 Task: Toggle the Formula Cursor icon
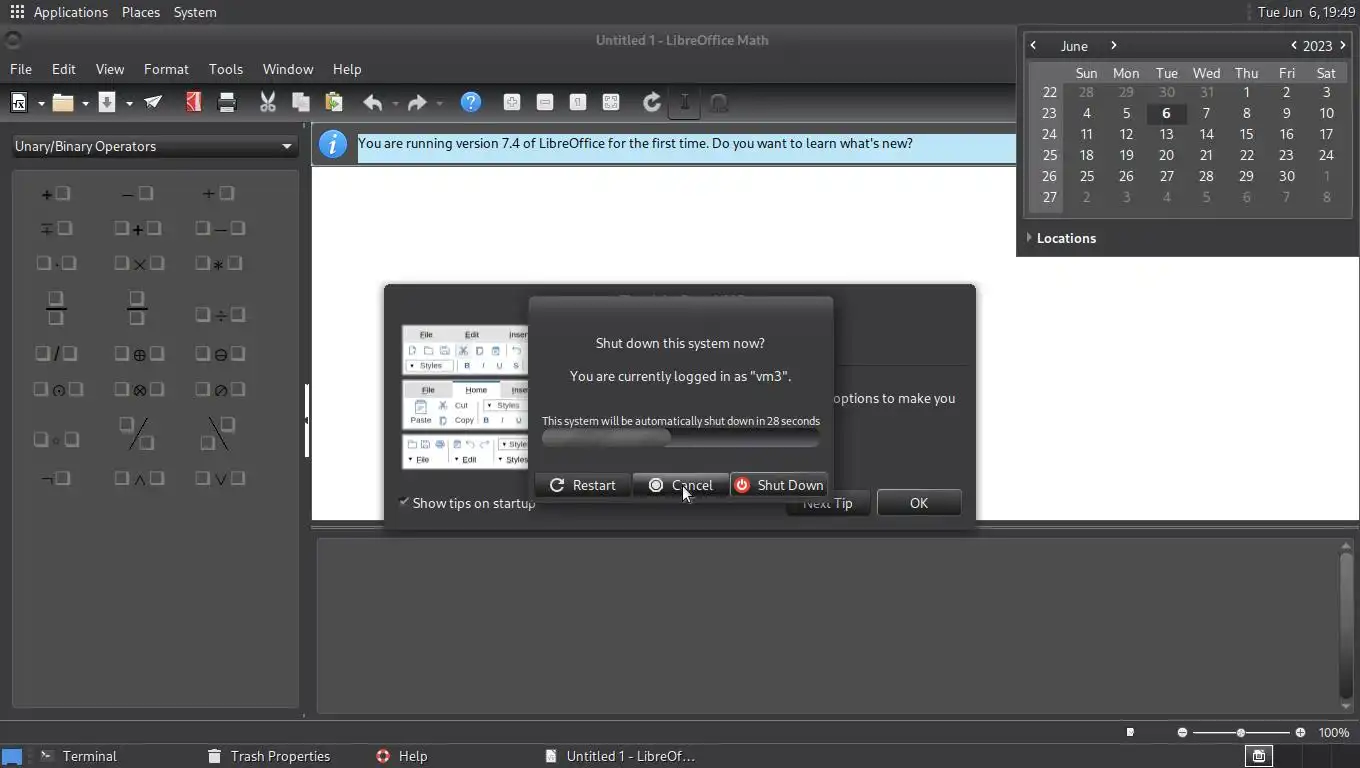click(x=684, y=102)
